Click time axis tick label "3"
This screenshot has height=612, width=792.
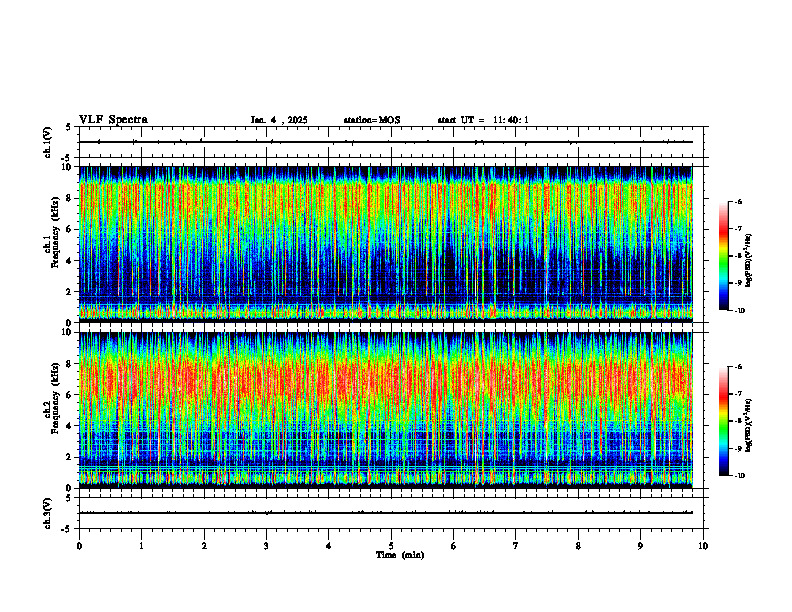point(266,546)
